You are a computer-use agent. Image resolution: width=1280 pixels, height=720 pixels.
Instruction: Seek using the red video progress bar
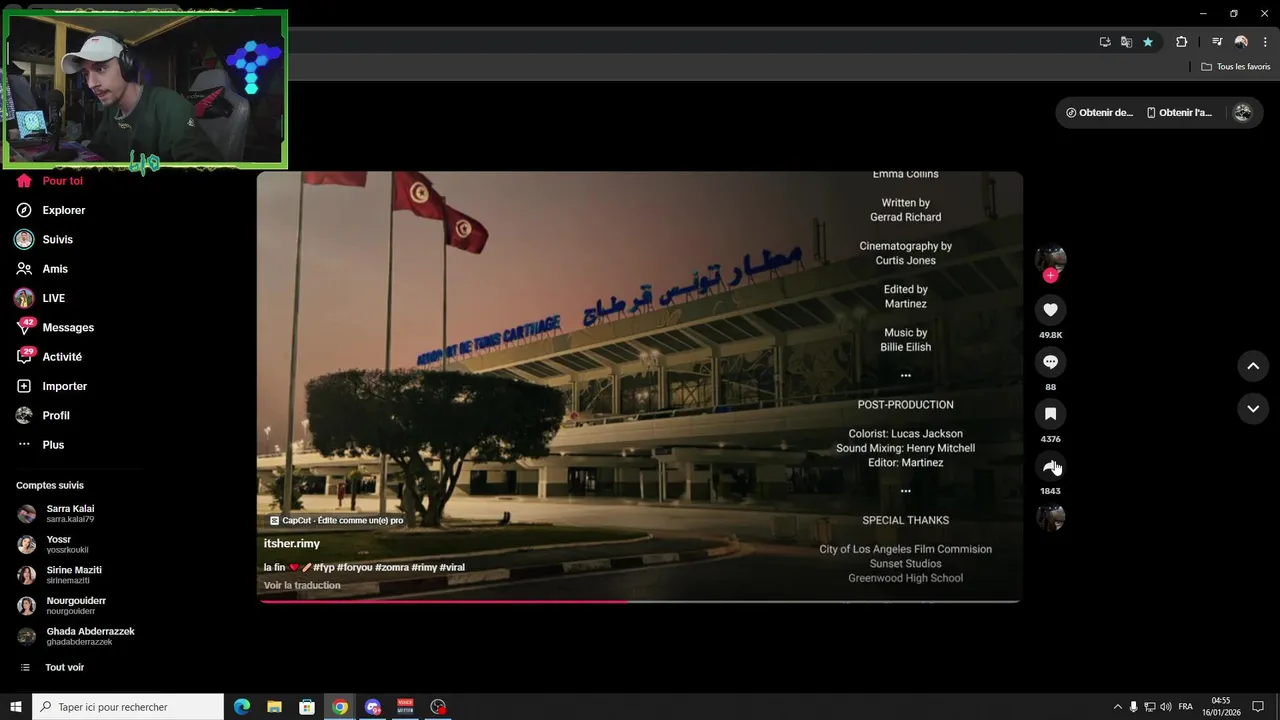click(x=640, y=601)
